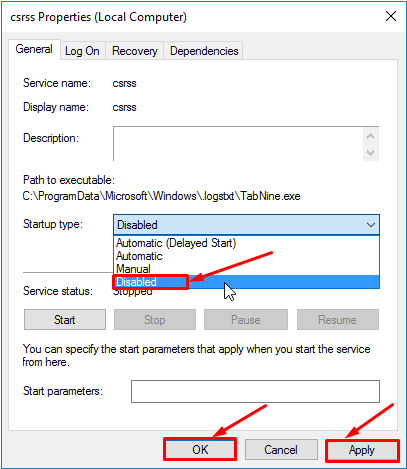Click the greyed Stop button
Image resolution: width=407 pixels, height=469 pixels.
click(155, 320)
